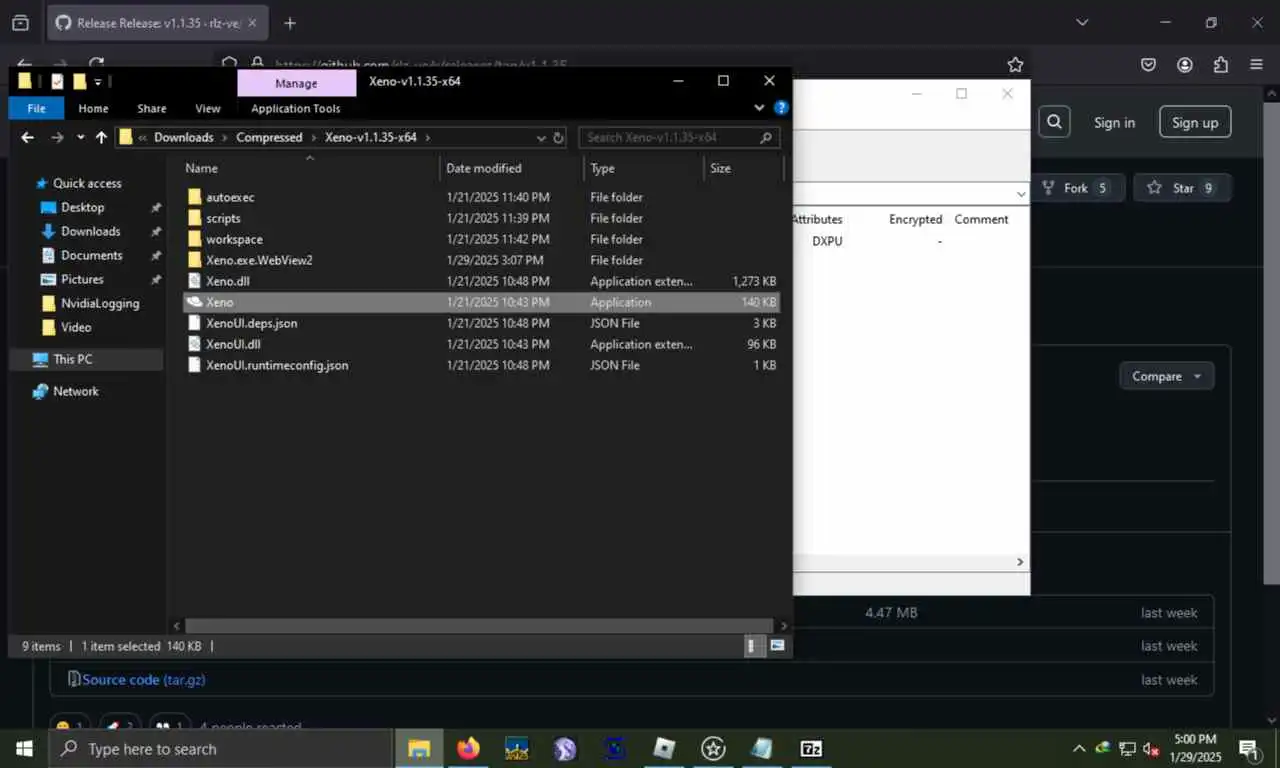Open Desktop in navigation pane
The height and width of the screenshot is (768, 1280).
[82, 207]
